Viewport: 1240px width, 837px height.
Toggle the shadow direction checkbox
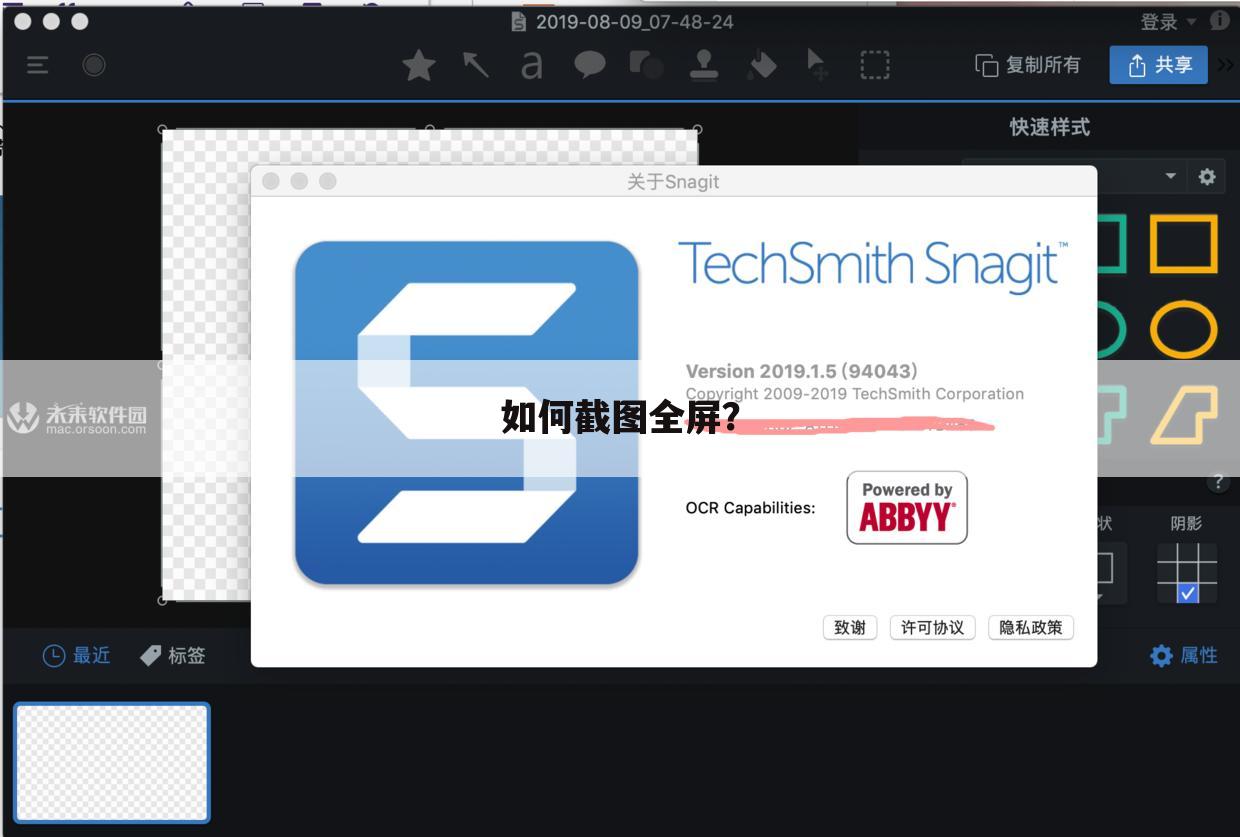(x=1187, y=593)
